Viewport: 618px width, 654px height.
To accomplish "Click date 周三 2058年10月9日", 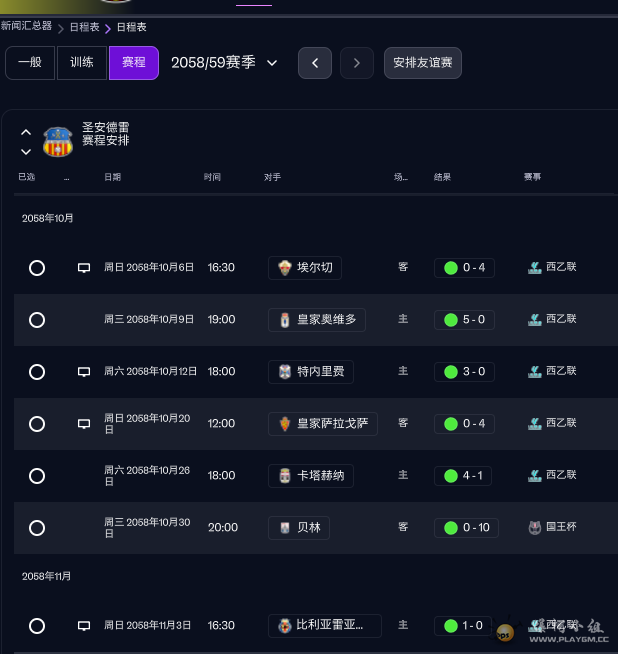I will pyautogui.click(x=149, y=320).
